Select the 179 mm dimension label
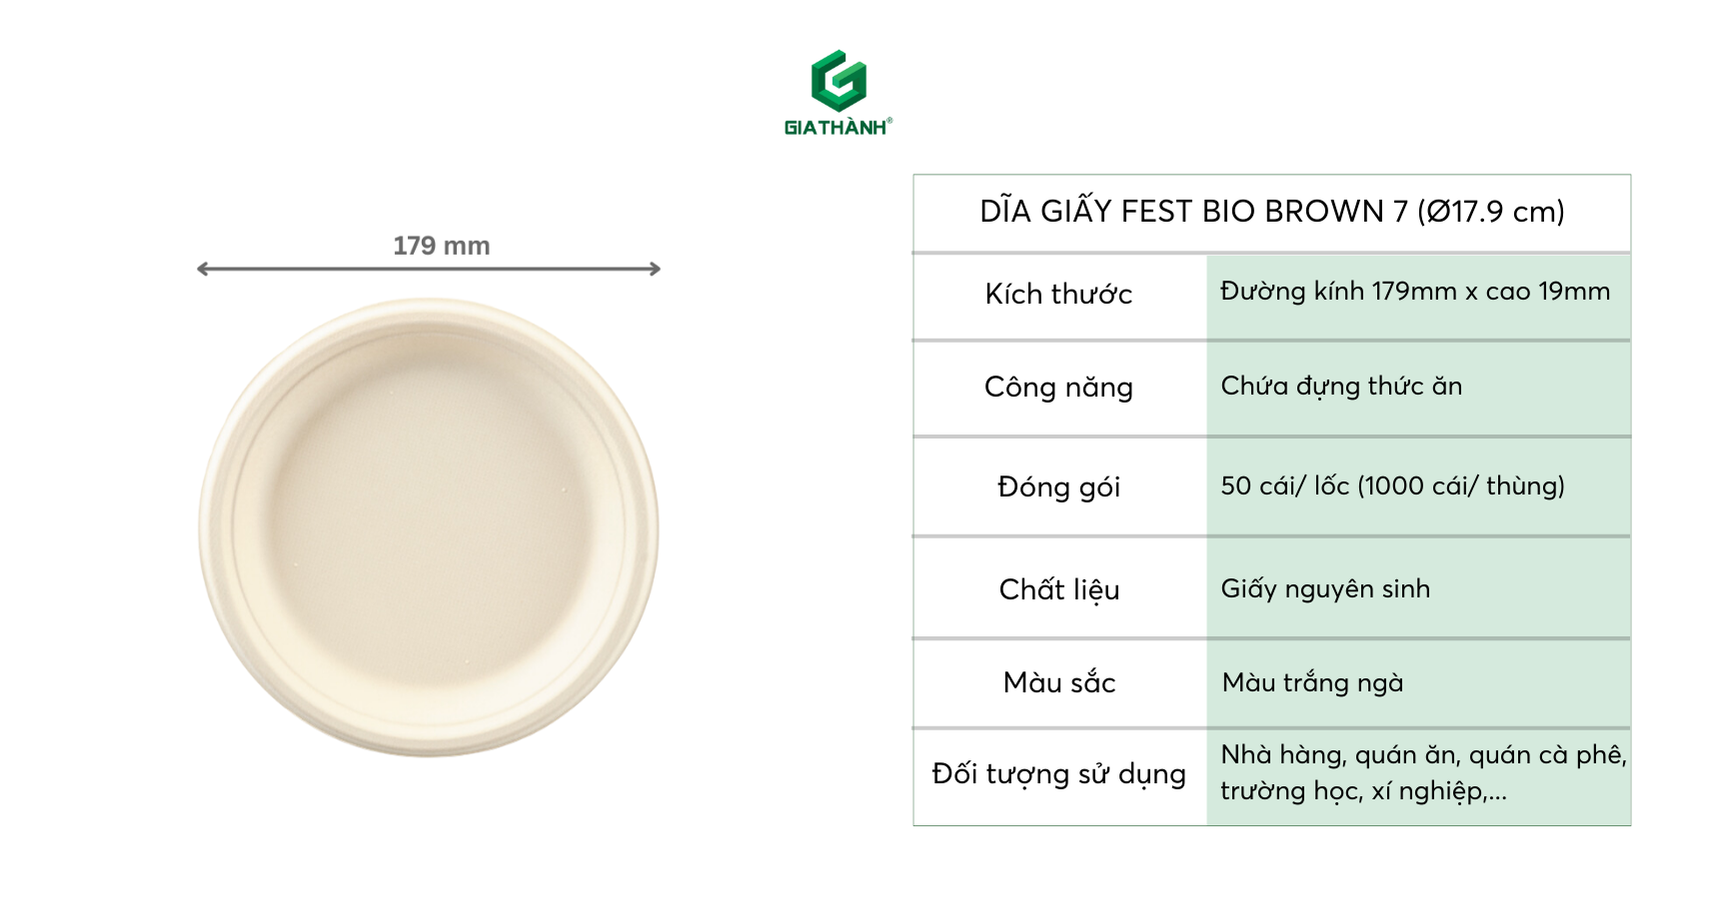 [441, 246]
